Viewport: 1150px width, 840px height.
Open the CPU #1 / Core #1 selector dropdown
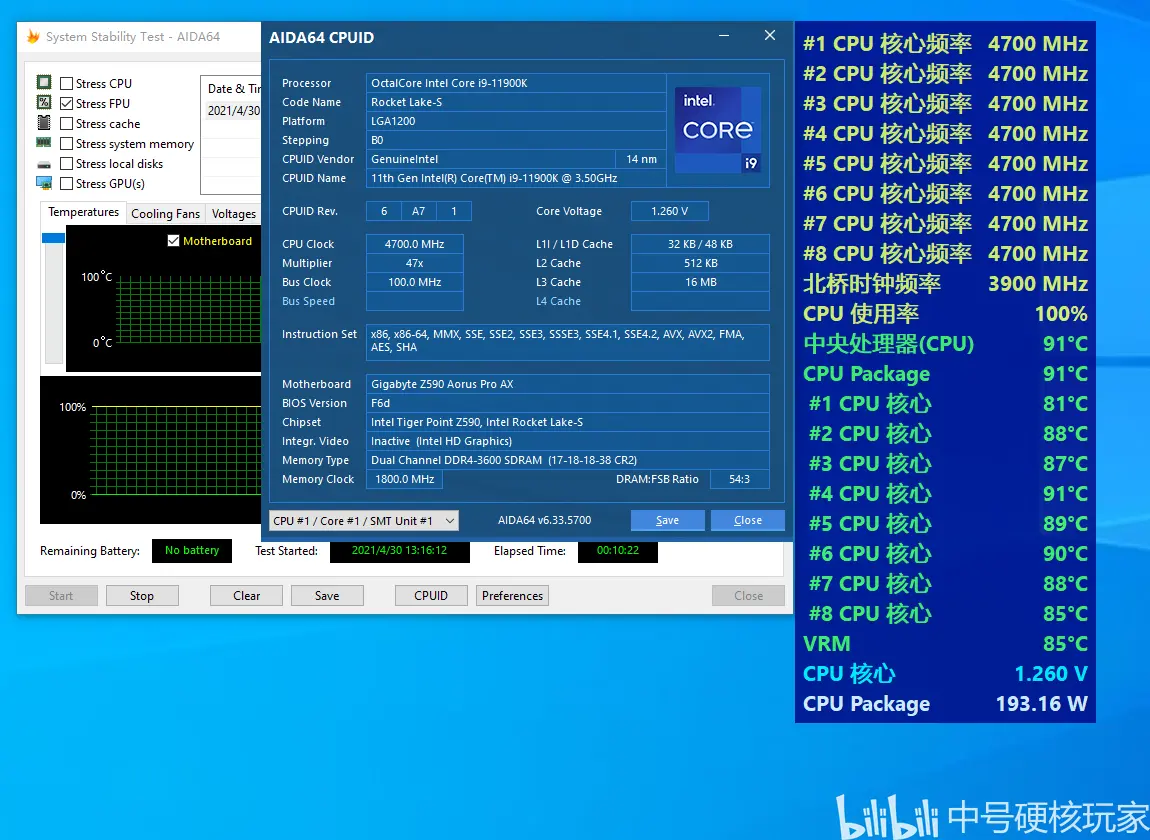(x=364, y=521)
